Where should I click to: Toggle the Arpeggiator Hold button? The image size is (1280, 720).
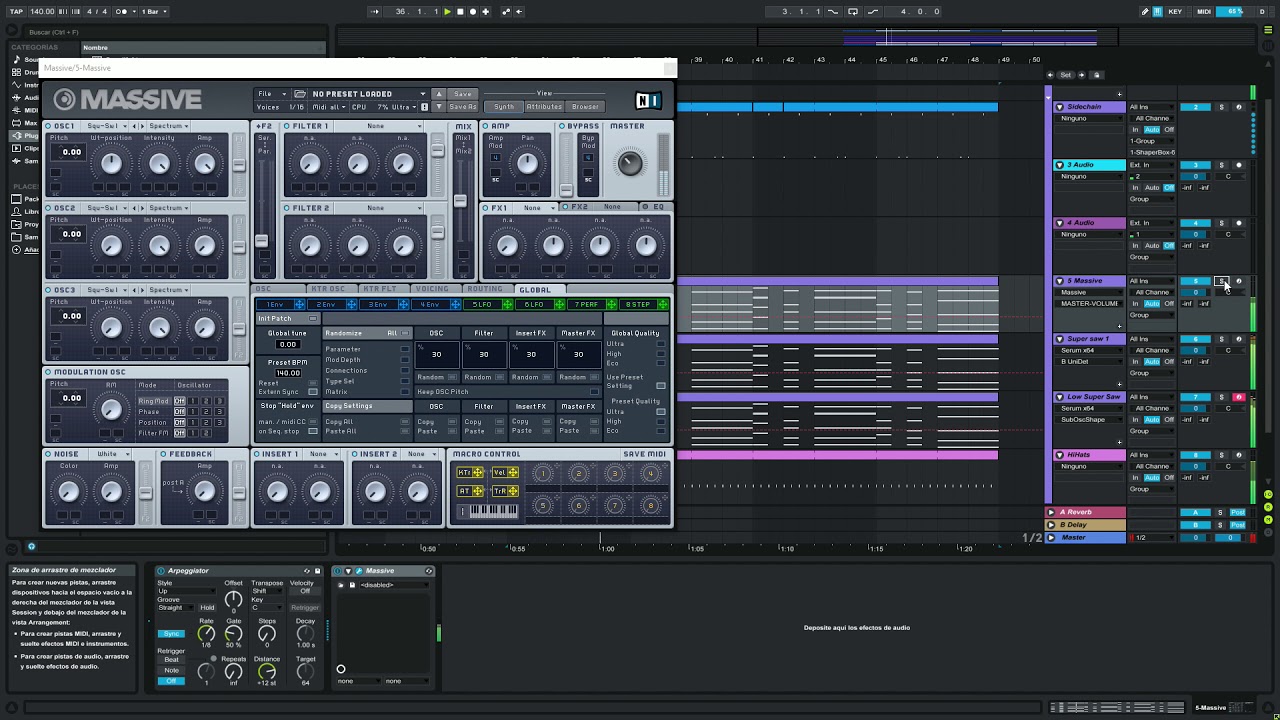coord(207,608)
